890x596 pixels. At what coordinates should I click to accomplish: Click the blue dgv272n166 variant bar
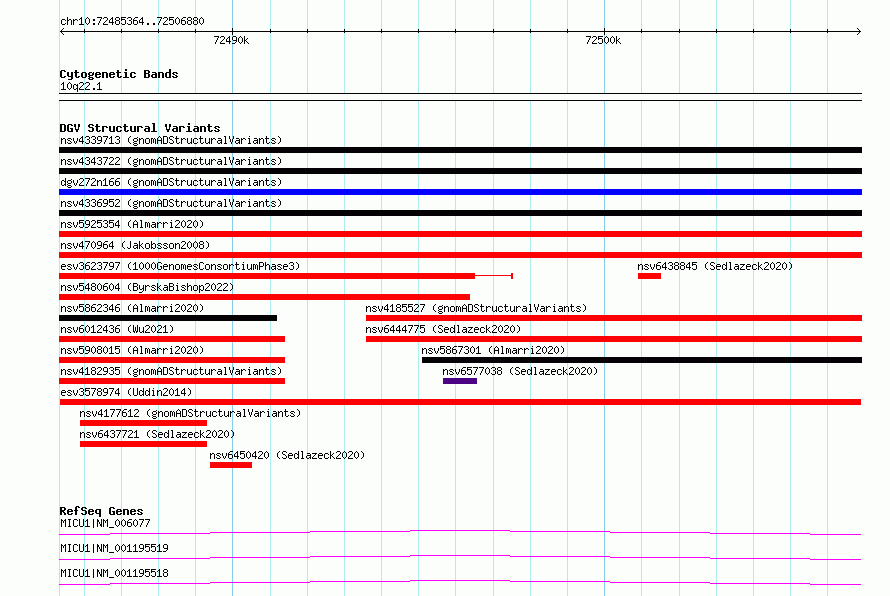460,192
